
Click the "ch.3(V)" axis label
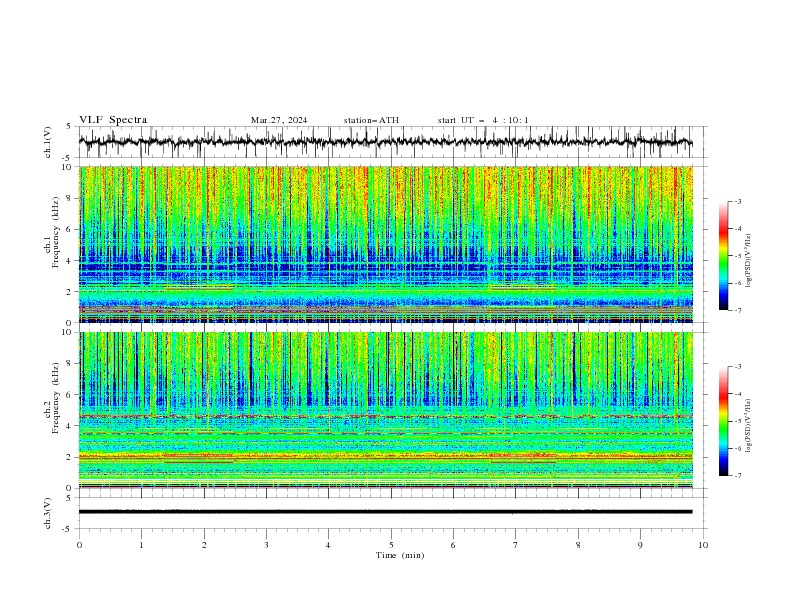coord(48,513)
